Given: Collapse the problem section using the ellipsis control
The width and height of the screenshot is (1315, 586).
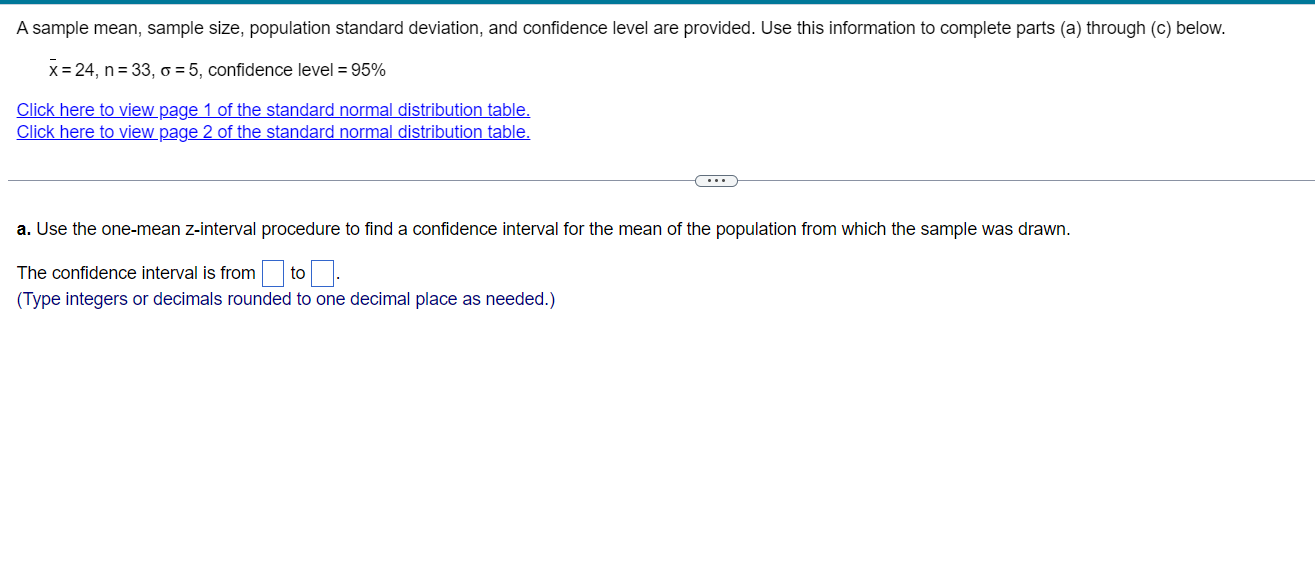Looking at the screenshot, I should 716,180.
